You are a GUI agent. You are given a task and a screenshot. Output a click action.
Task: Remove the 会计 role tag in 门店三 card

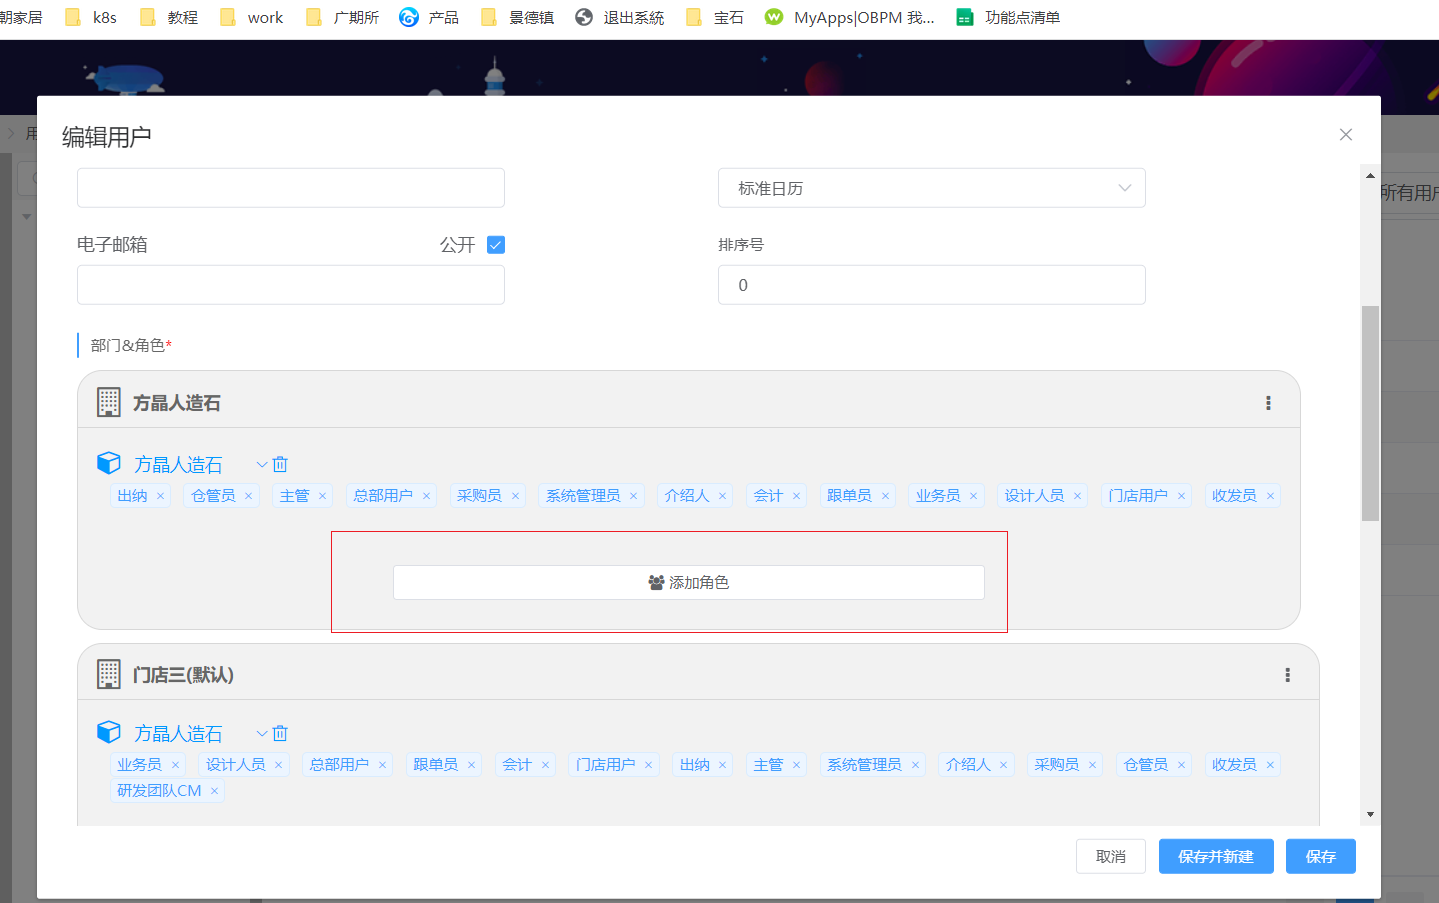point(545,765)
